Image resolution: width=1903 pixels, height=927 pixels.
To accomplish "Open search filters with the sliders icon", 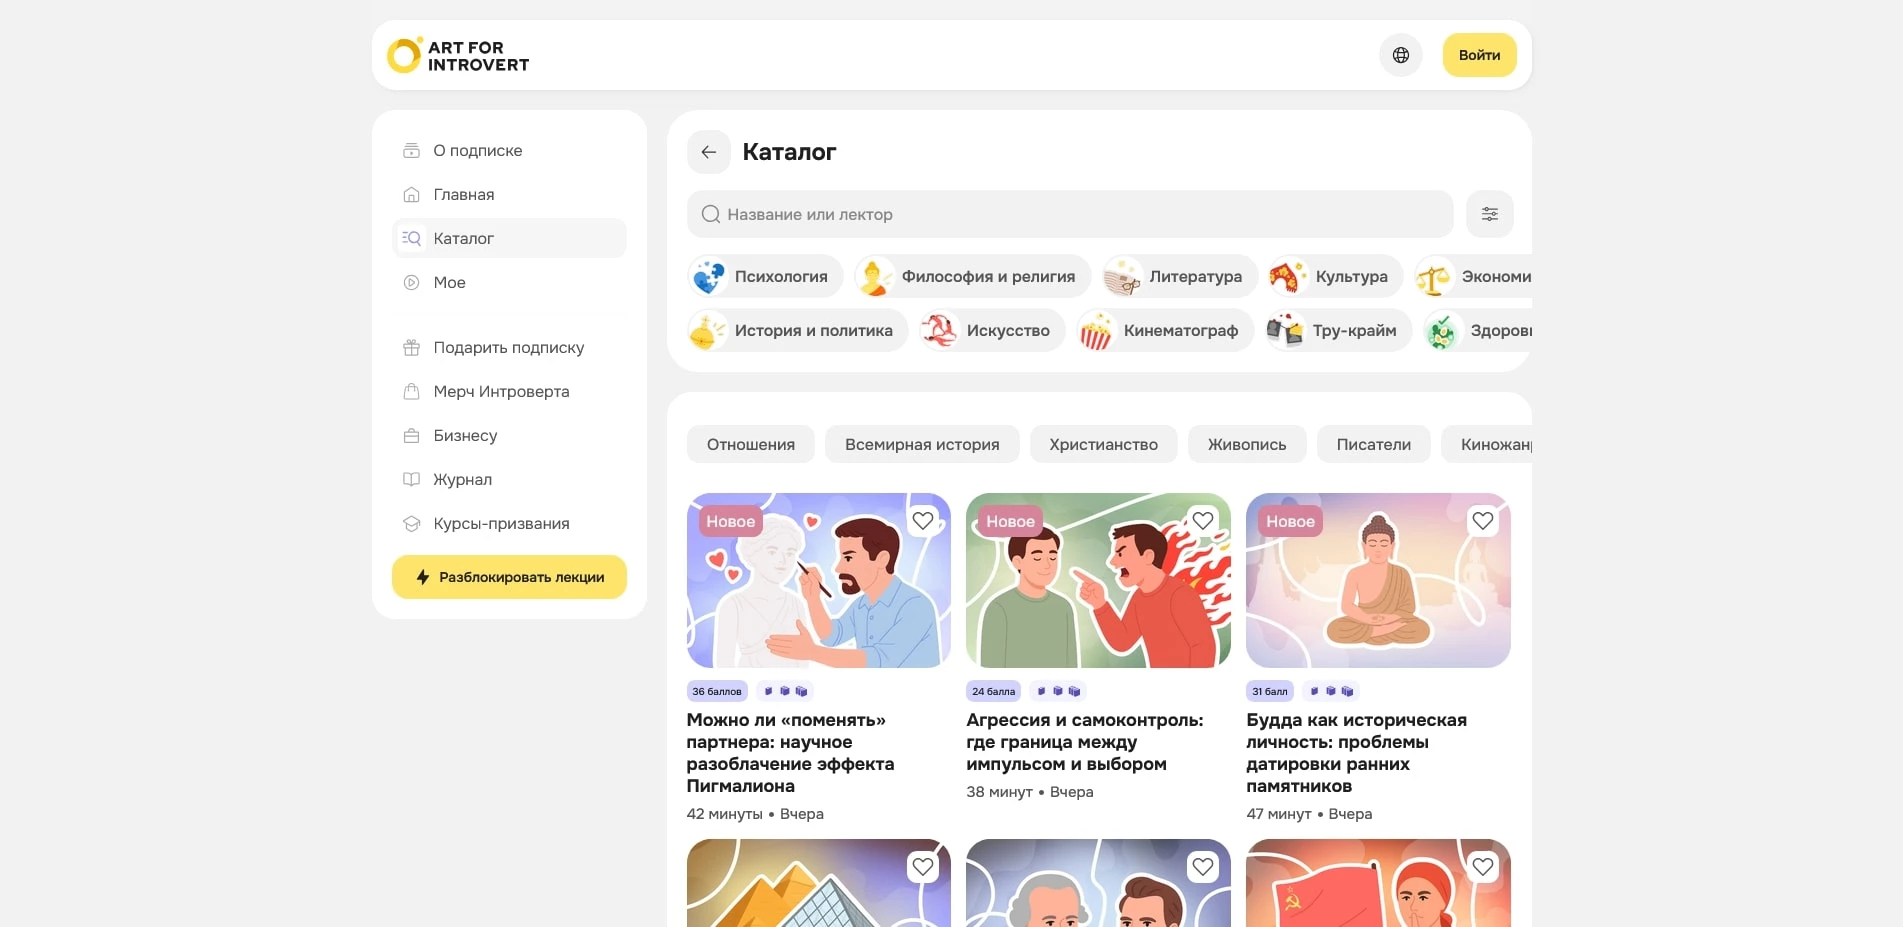I will pos(1489,214).
